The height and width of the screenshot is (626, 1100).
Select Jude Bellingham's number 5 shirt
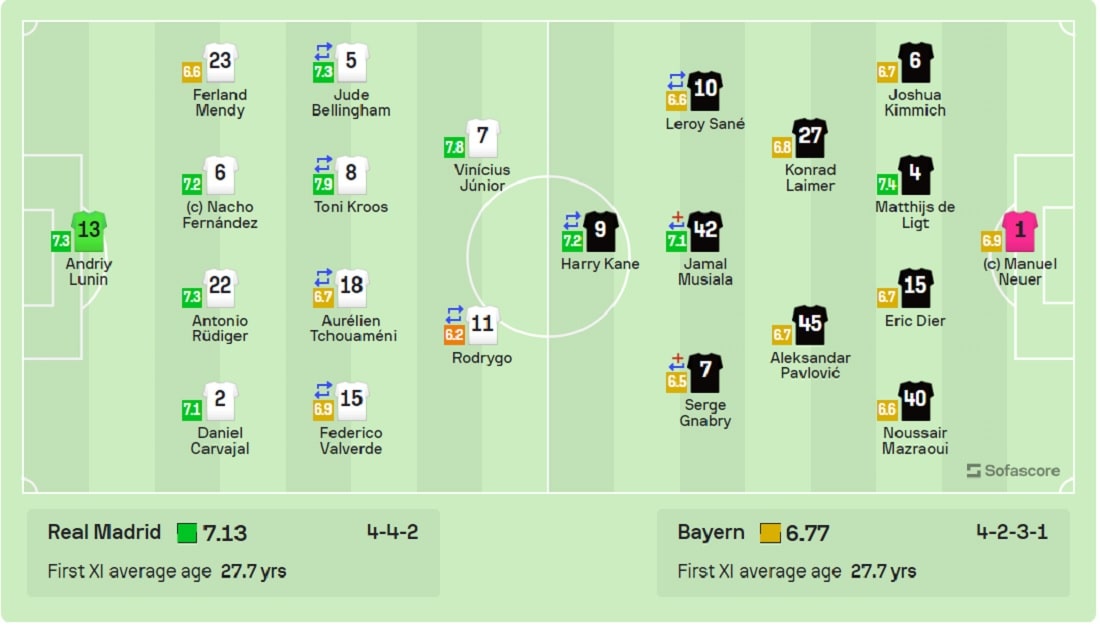(351, 62)
